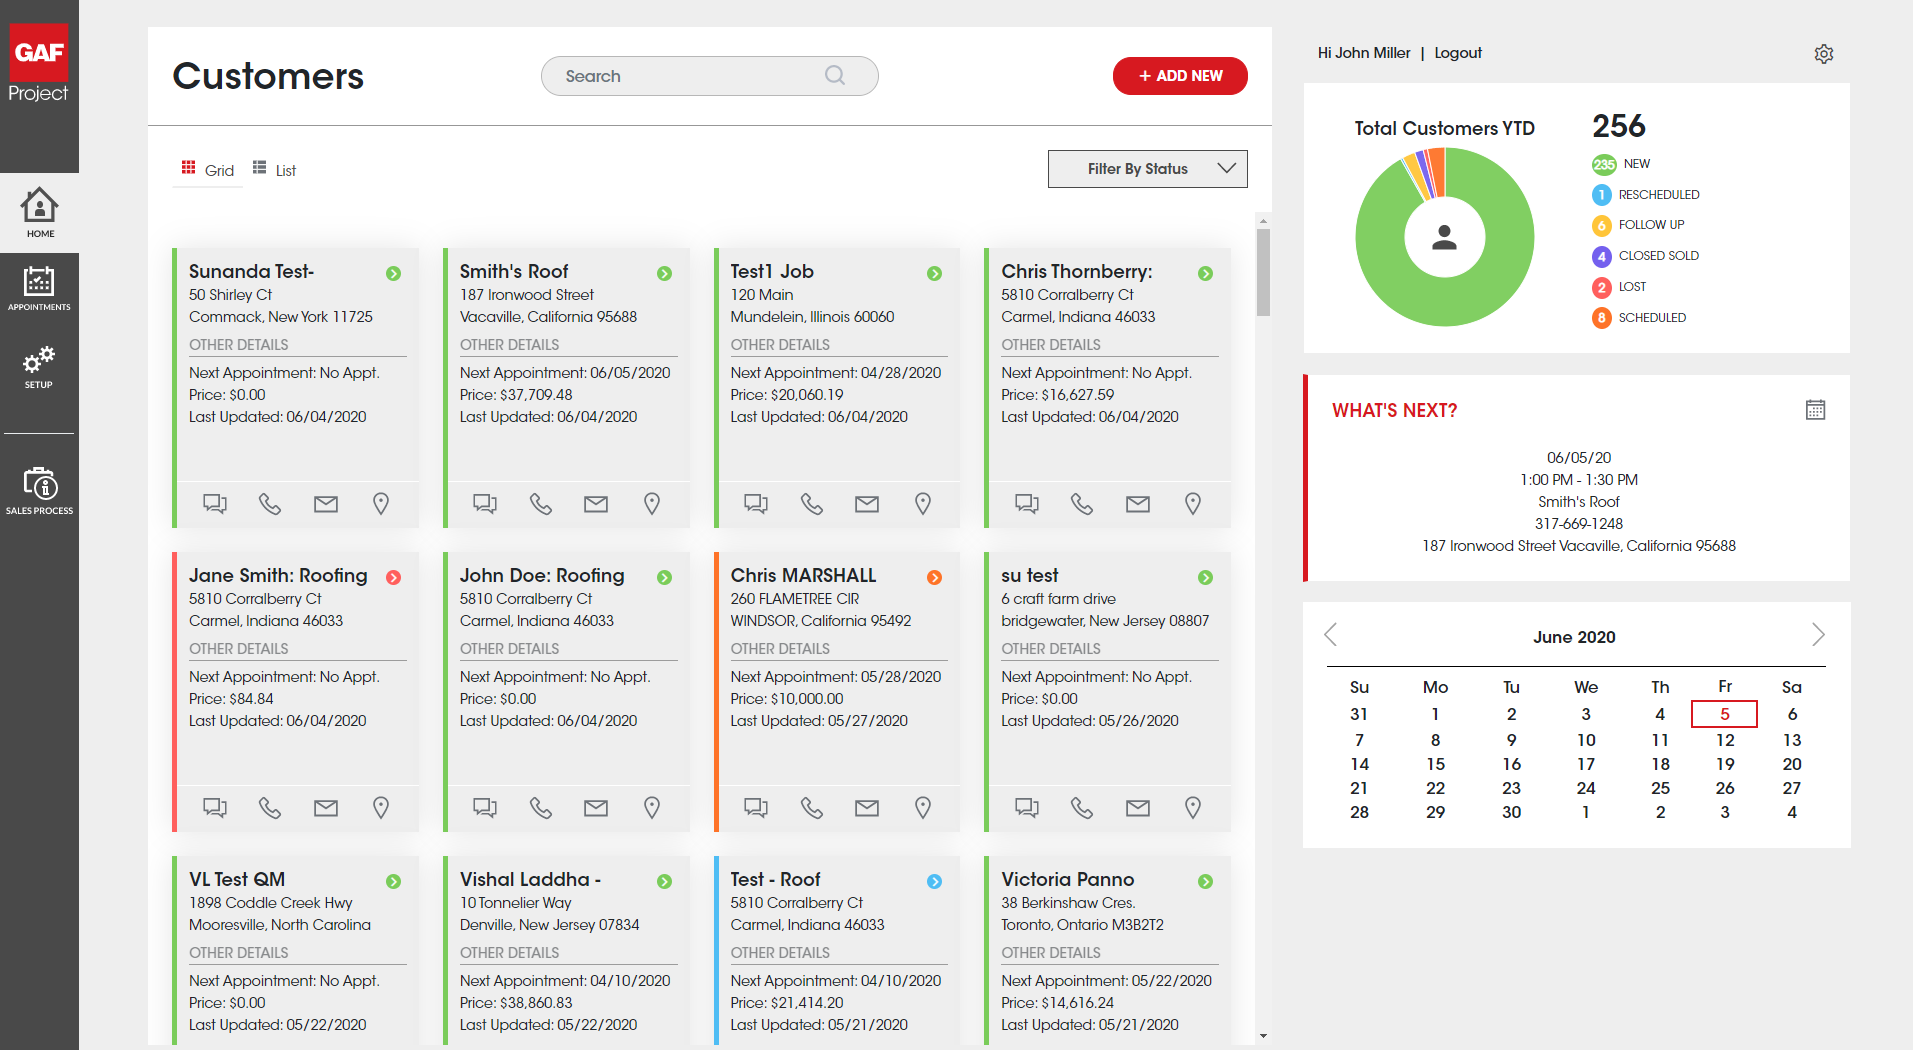
Task: Call the su test customer
Action: point(1082,807)
